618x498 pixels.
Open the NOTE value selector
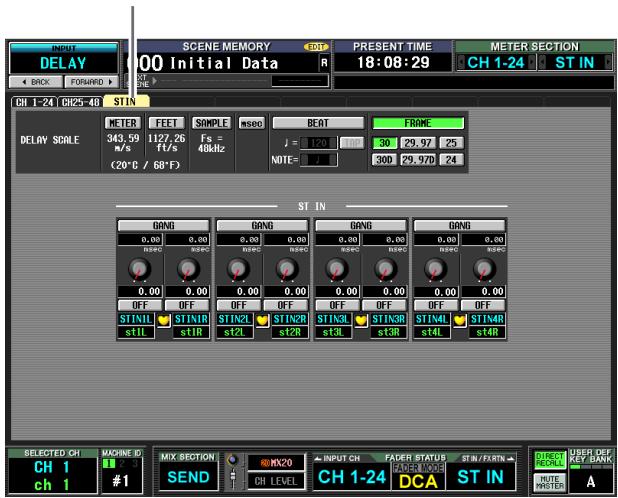point(318,160)
